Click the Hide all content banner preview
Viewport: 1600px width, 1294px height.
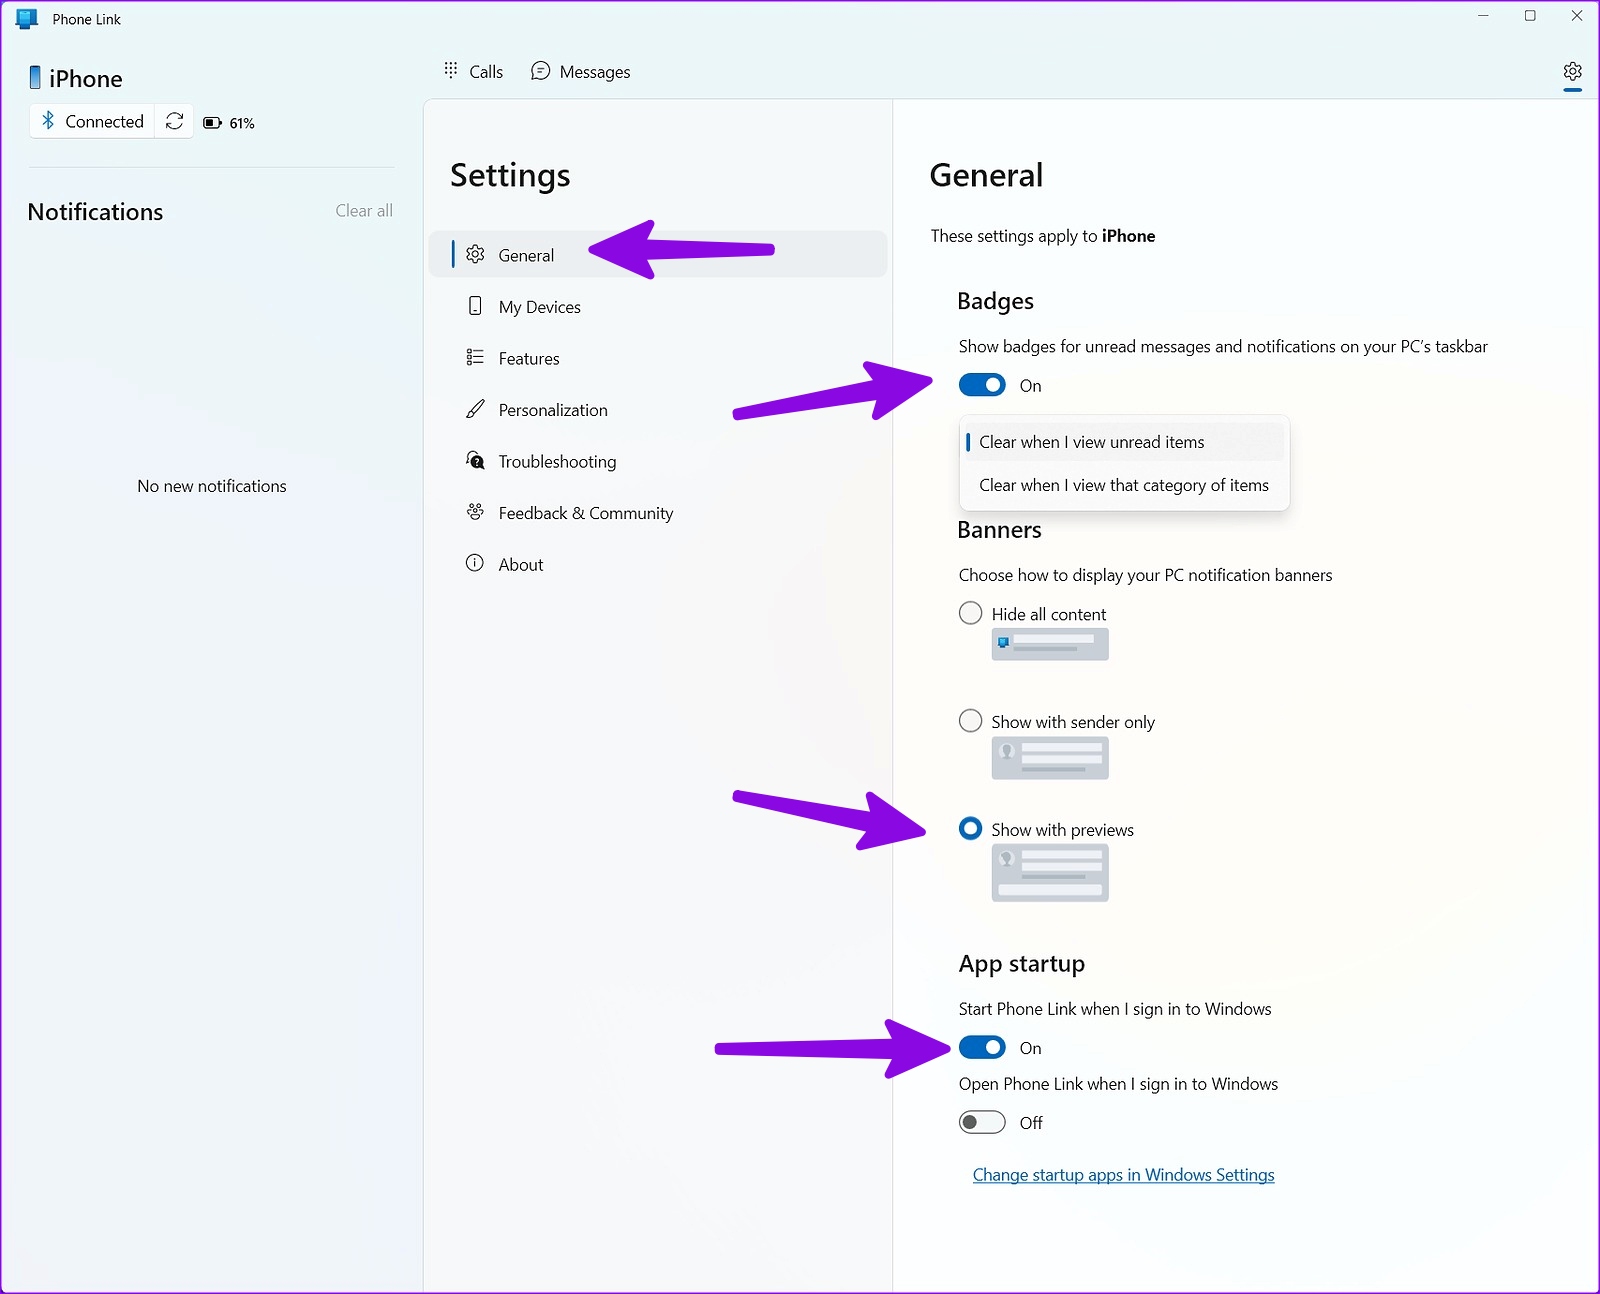[1050, 645]
